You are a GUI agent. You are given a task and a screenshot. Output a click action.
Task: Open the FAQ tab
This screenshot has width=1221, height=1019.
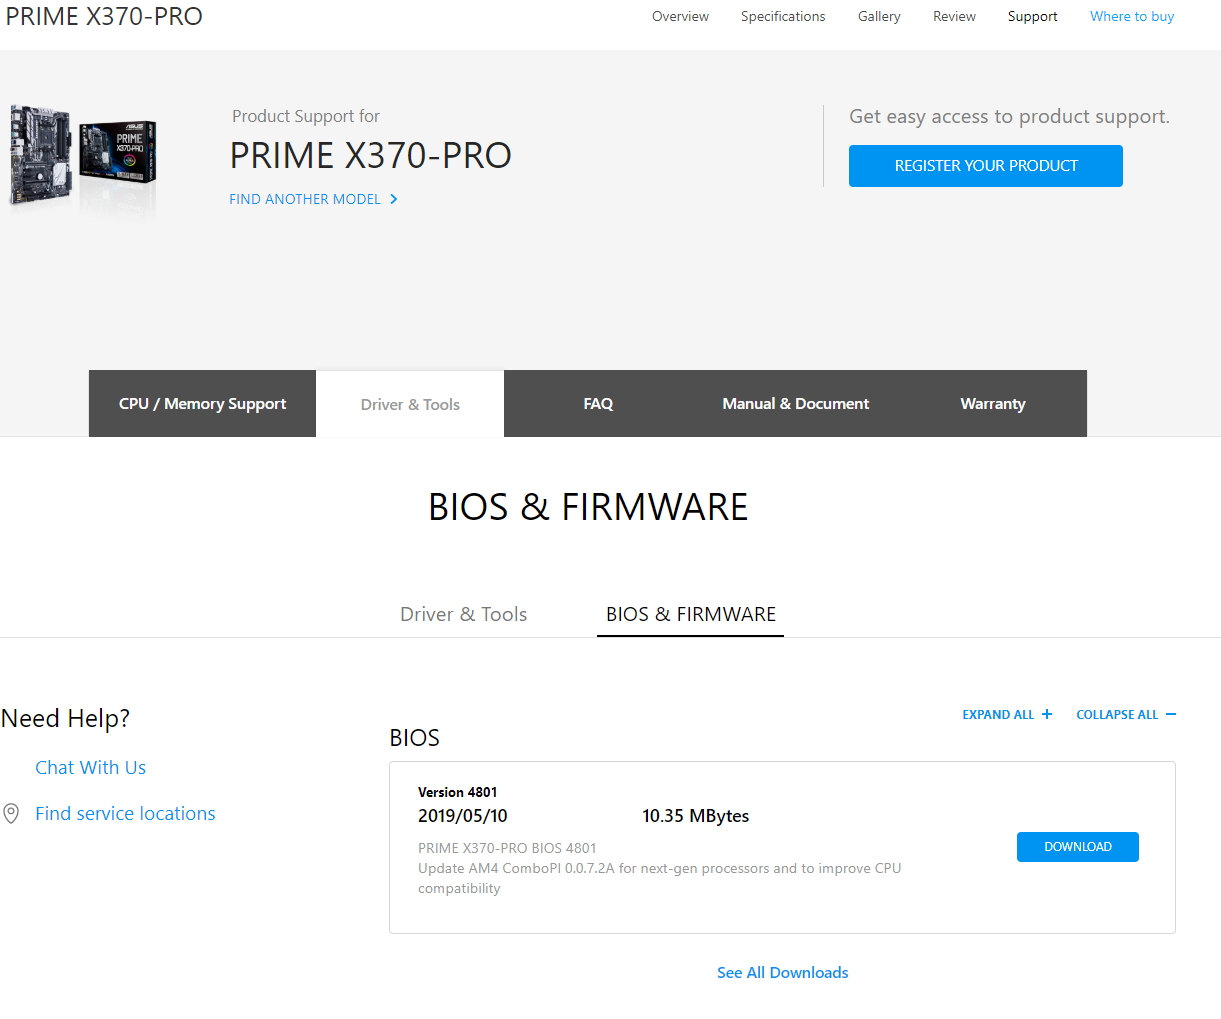598,404
